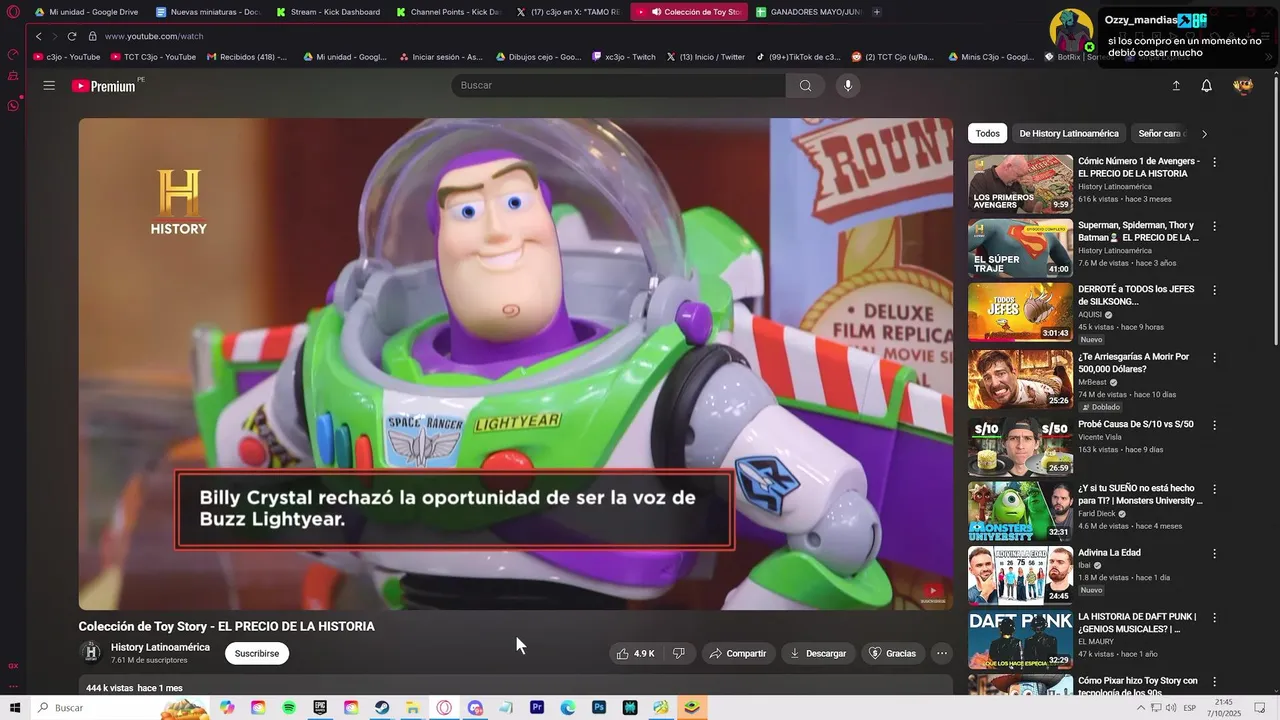Open Adivina La Edad video title
This screenshot has height=720, width=1280.
1109,553
